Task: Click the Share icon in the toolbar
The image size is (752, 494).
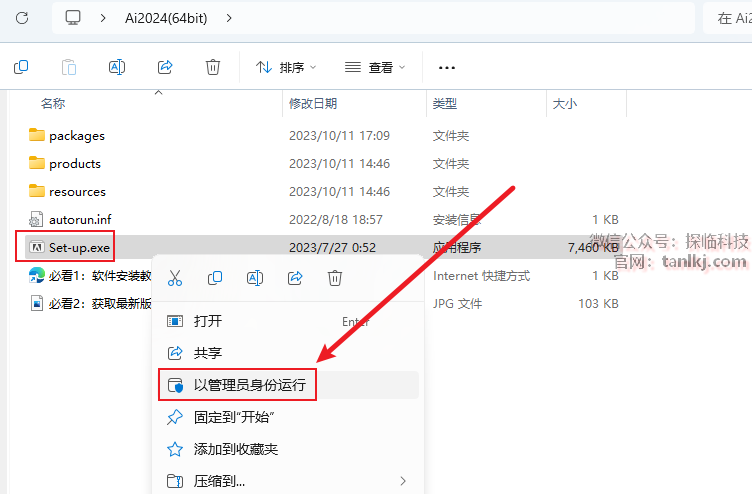Action: click(x=165, y=67)
